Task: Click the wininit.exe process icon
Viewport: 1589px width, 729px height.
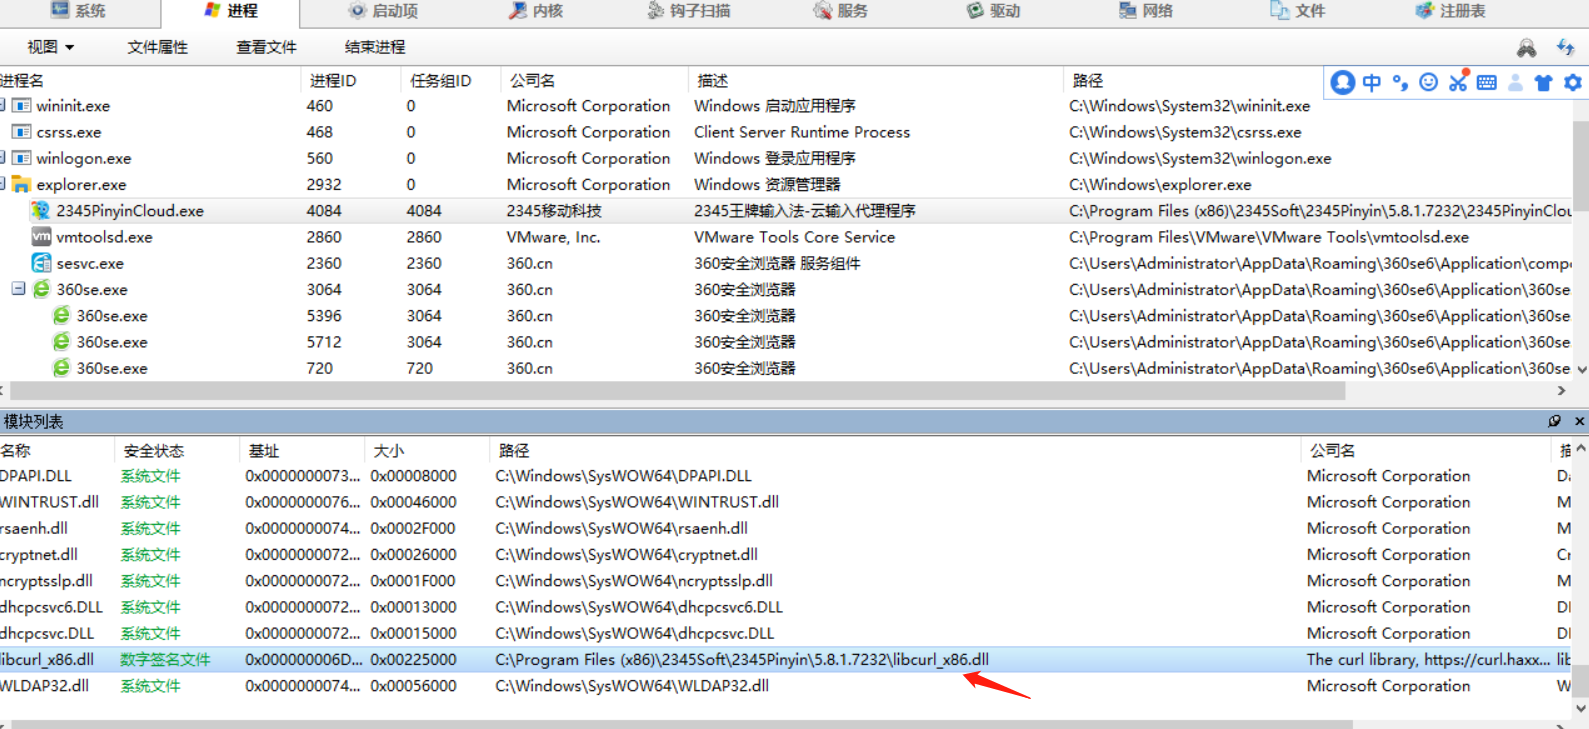Action: pos(21,105)
